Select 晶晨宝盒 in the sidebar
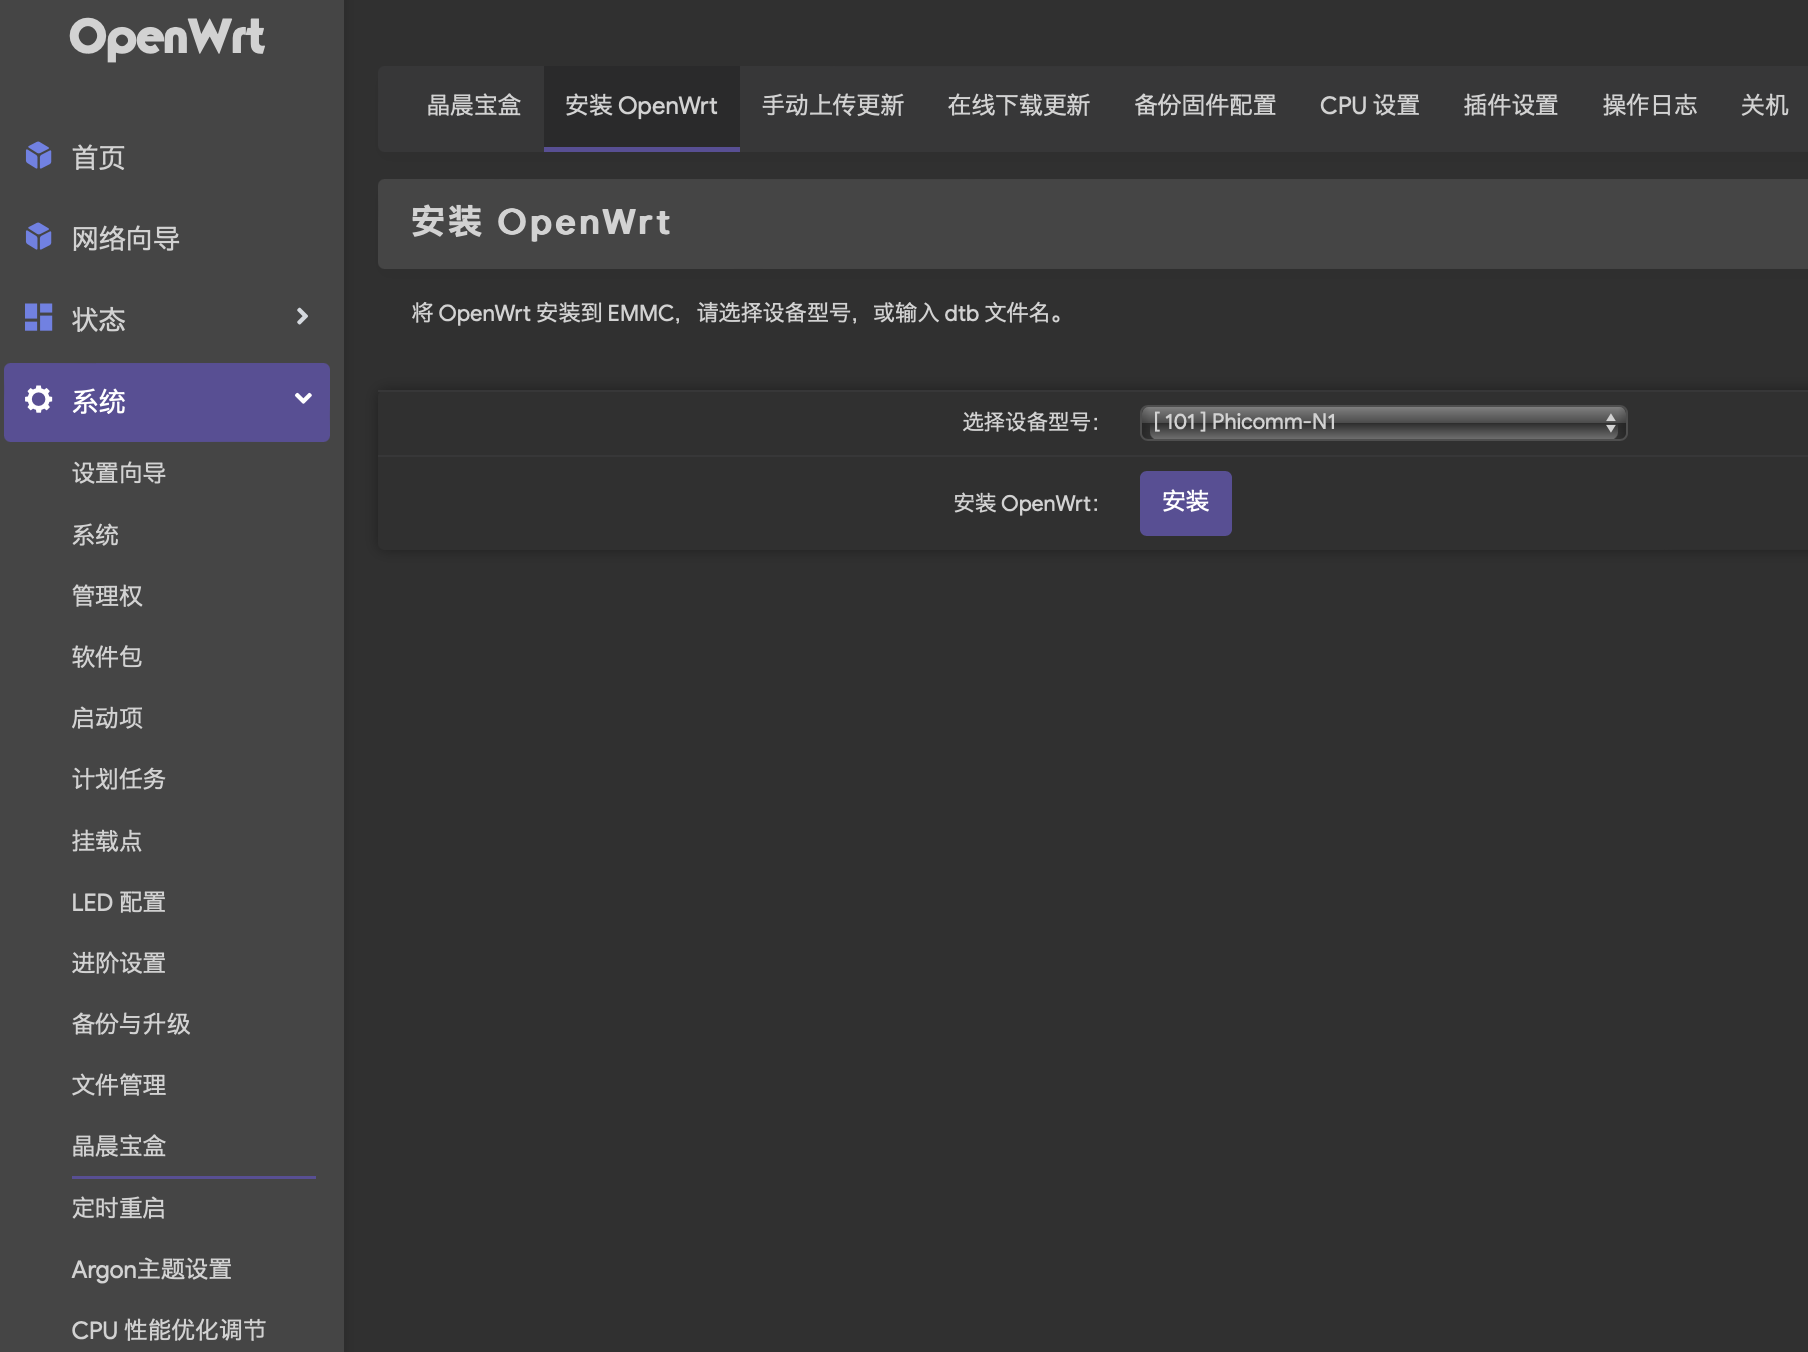The width and height of the screenshot is (1808, 1352). tap(118, 1146)
